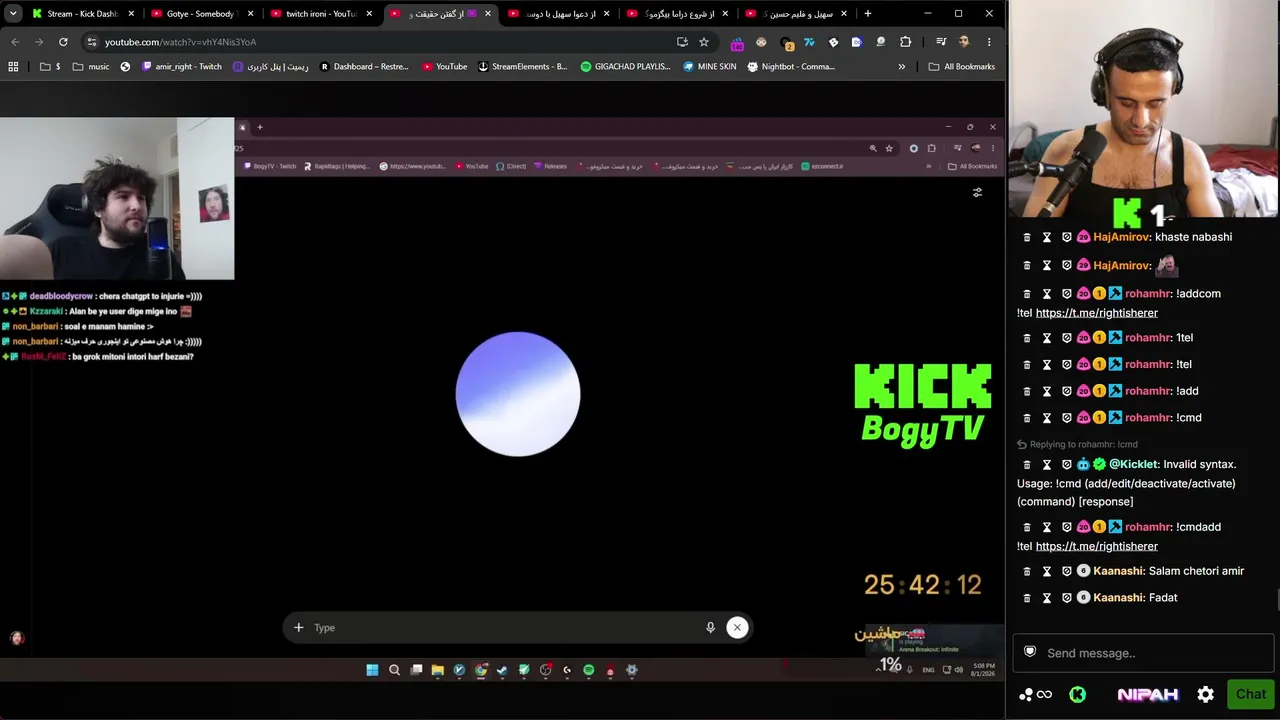Timeout Kaanashi for the 'Fadat' message
Screen dimensions: 1280x720
tap(1046, 598)
